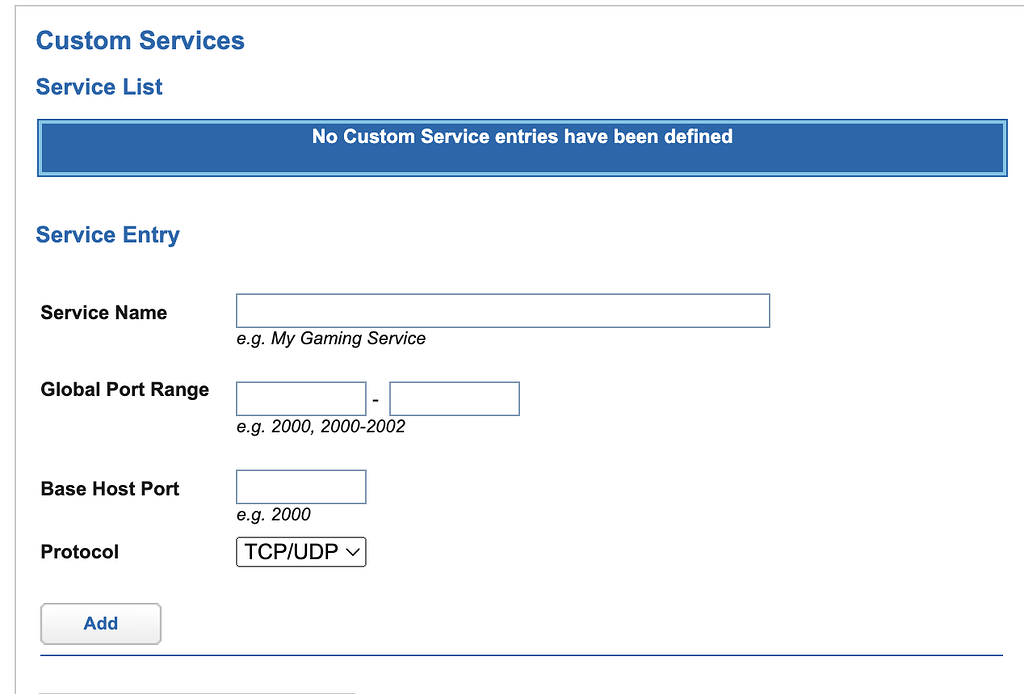
Task: Add the new service entry
Action: coord(100,623)
